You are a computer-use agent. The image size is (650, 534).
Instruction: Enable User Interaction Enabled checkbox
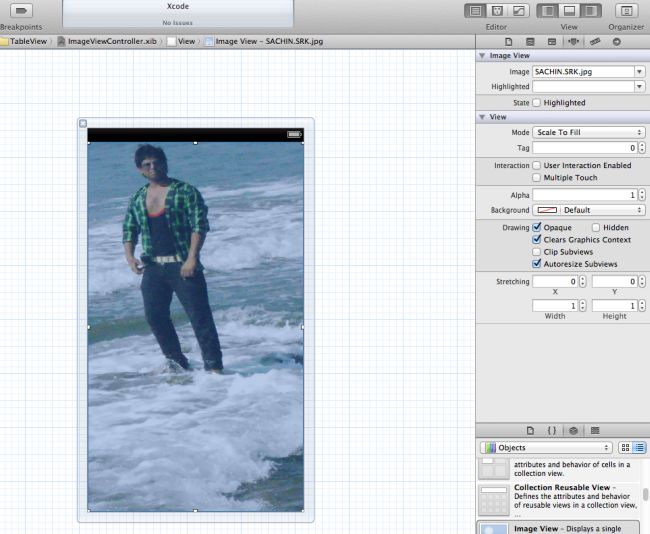pos(536,165)
